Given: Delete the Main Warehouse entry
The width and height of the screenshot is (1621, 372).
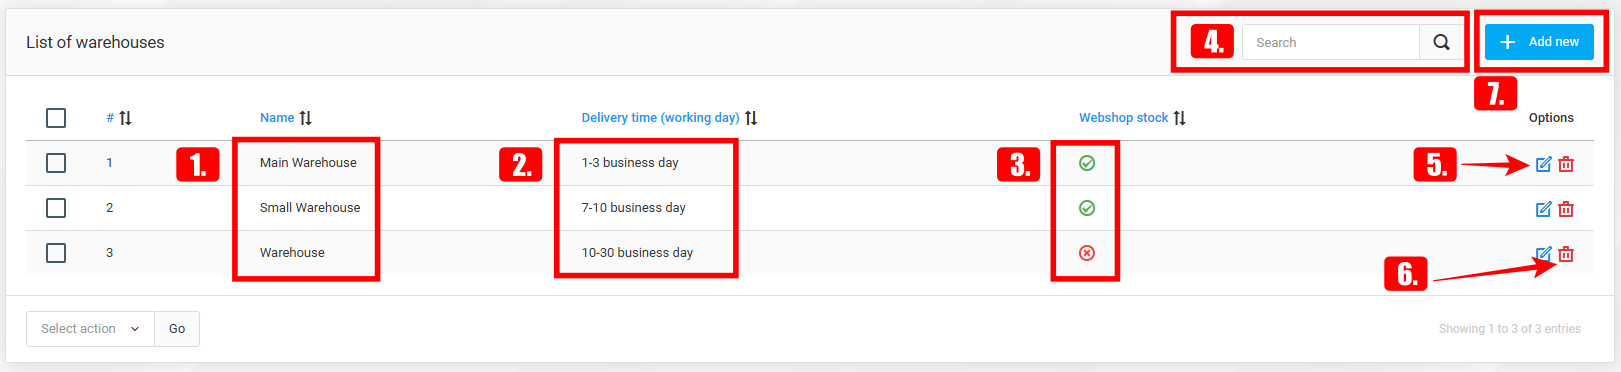Looking at the screenshot, I should coord(1566,164).
